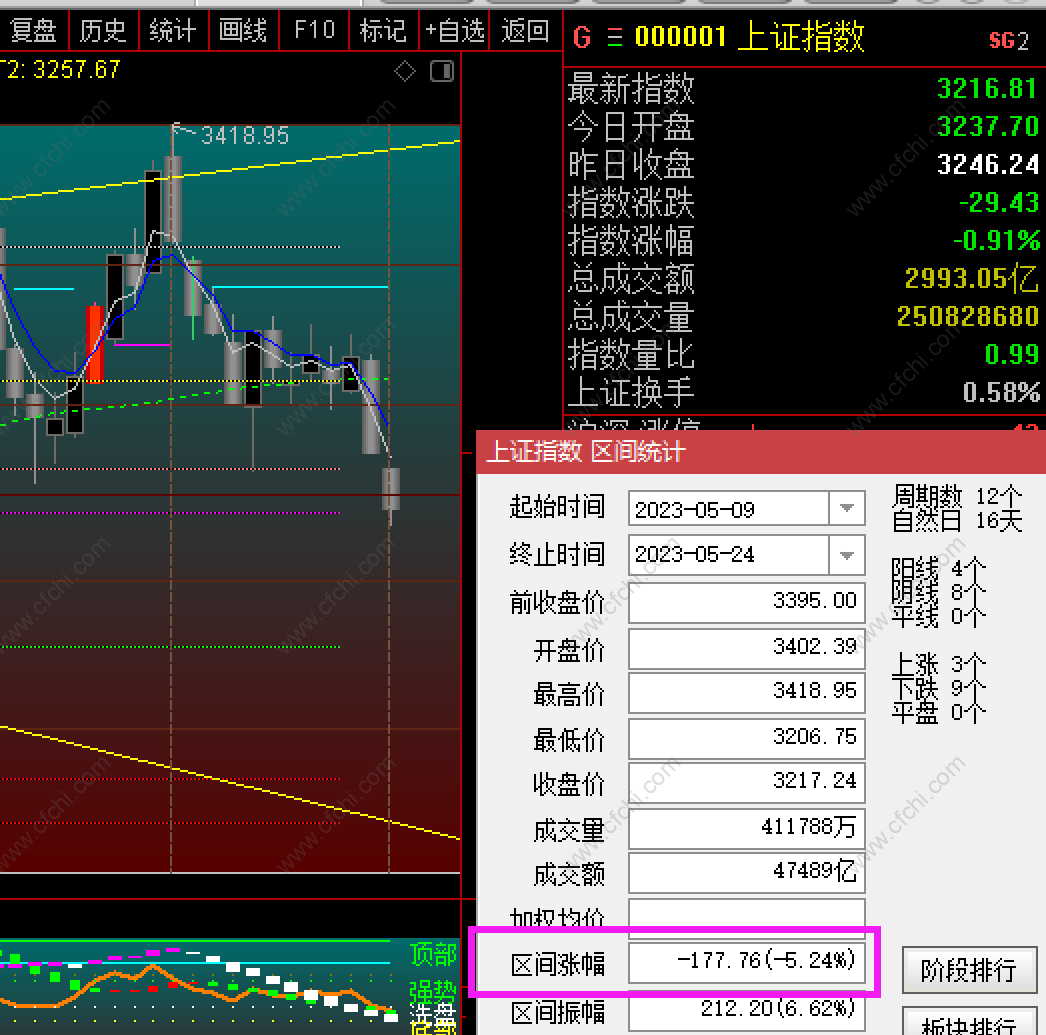
Task: Click the end date field 2023-05-24
Action: [728, 555]
